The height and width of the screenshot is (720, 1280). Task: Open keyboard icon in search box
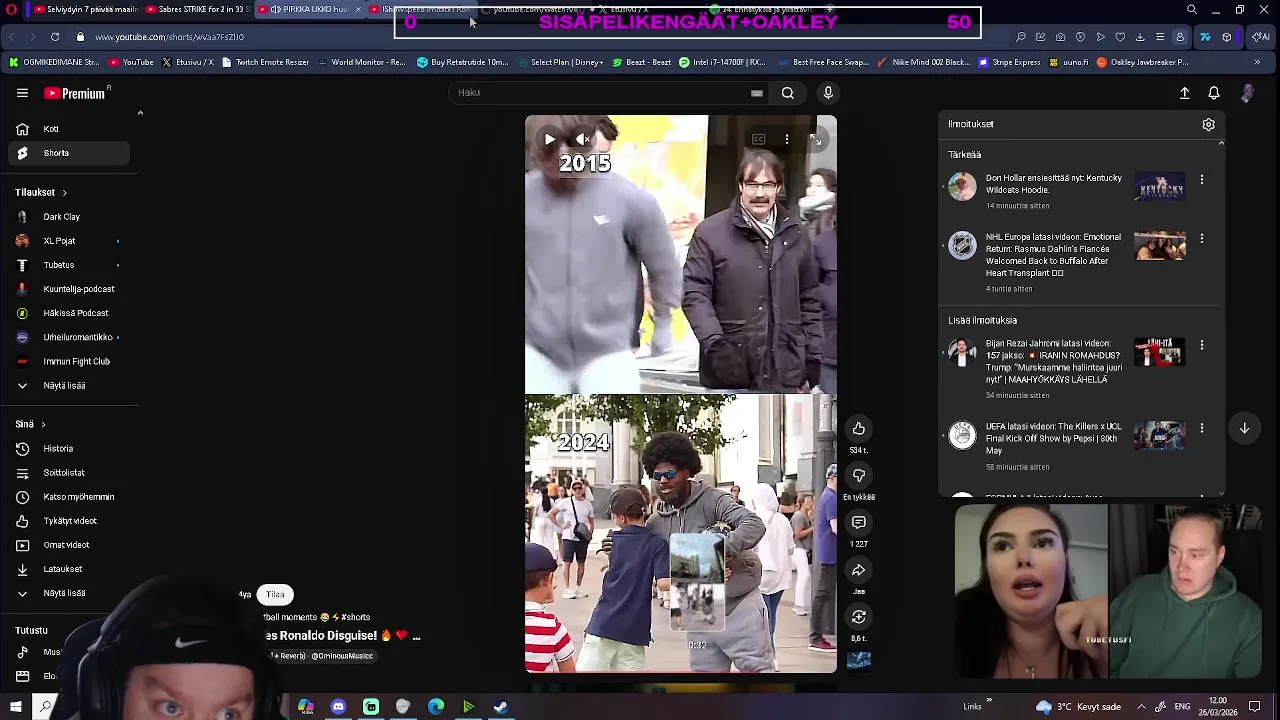pyautogui.click(x=757, y=93)
